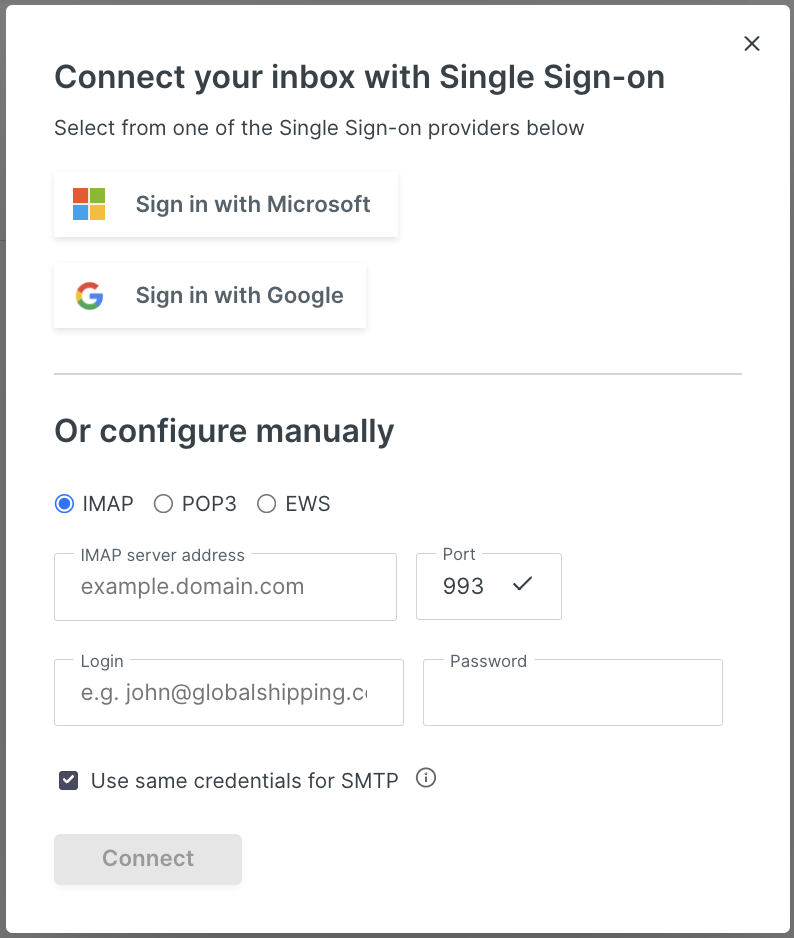Click the POP3 label text
Screen dimensions: 794x938
coord(209,504)
